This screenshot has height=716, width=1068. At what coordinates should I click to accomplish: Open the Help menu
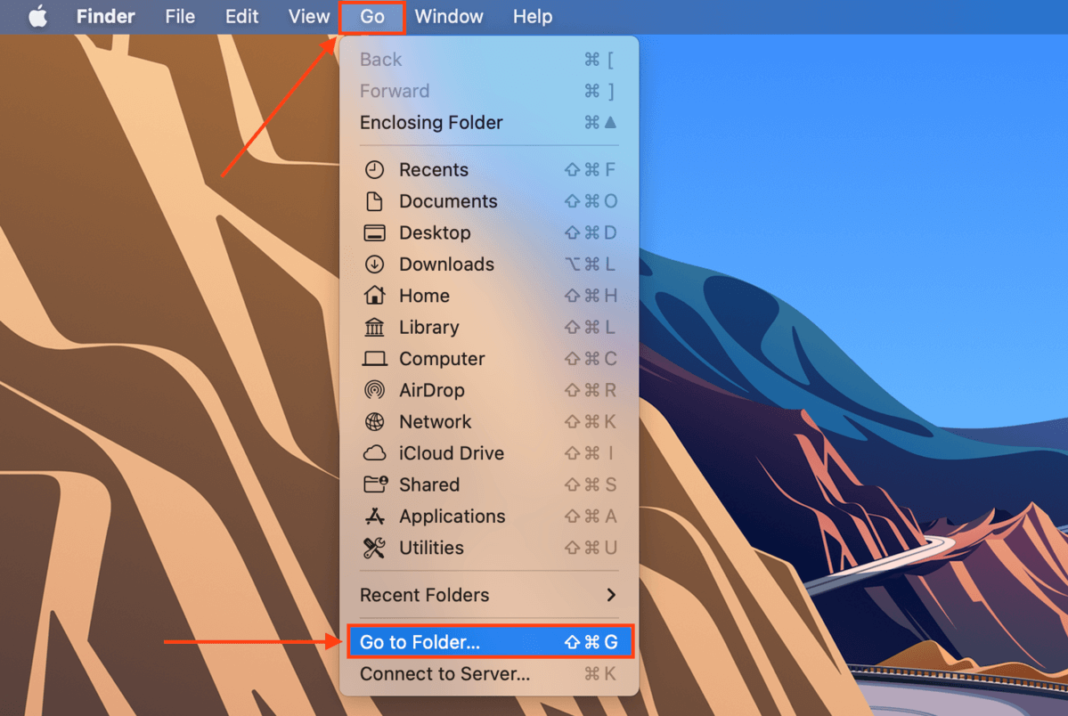coord(532,16)
